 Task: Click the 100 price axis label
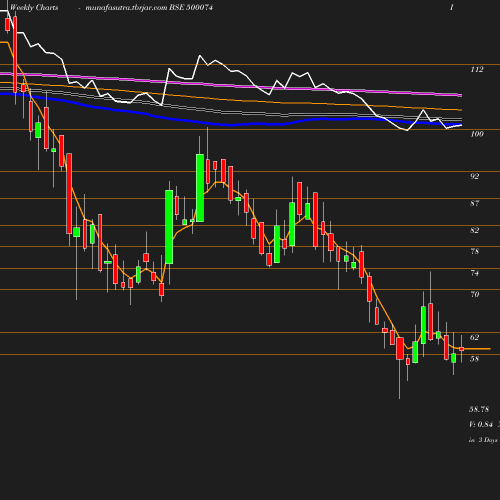click(x=477, y=134)
